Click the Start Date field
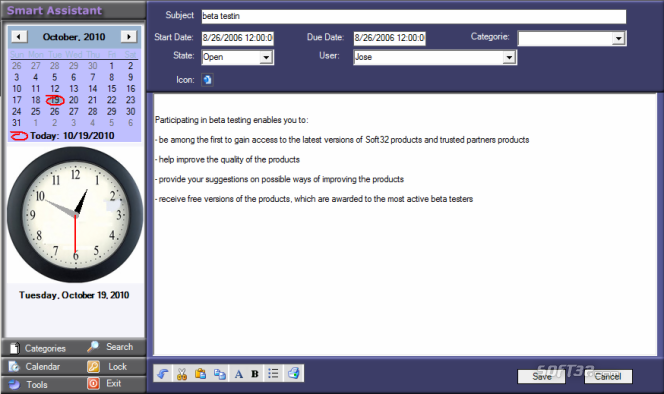This screenshot has height=394, width=664. tap(238, 38)
